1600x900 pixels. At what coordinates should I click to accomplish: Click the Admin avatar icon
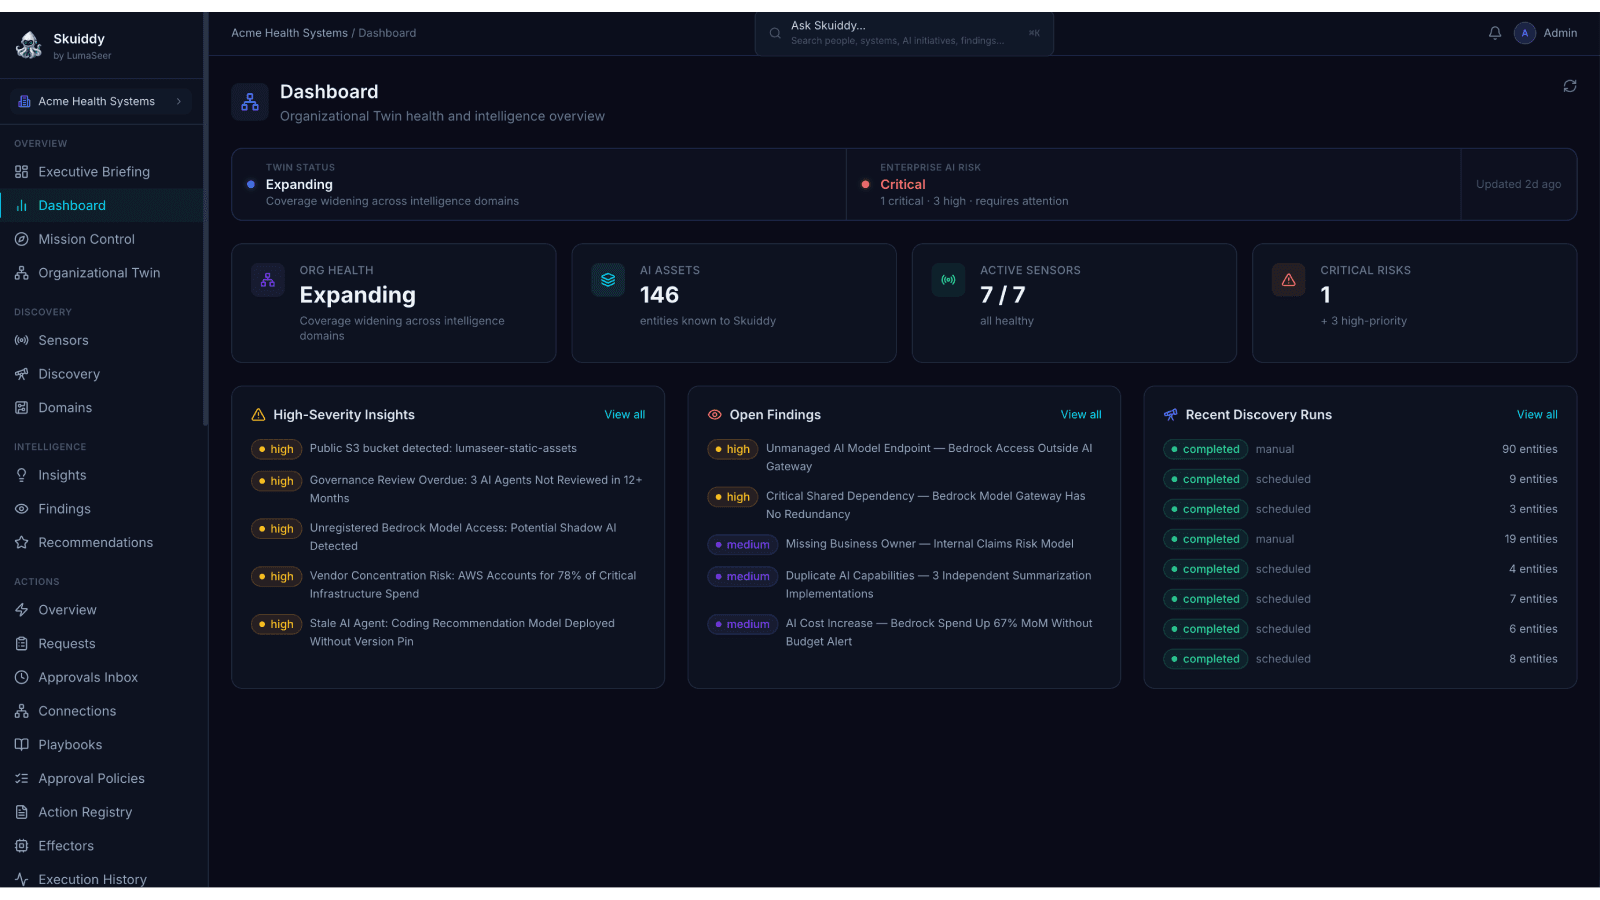[1525, 33]
